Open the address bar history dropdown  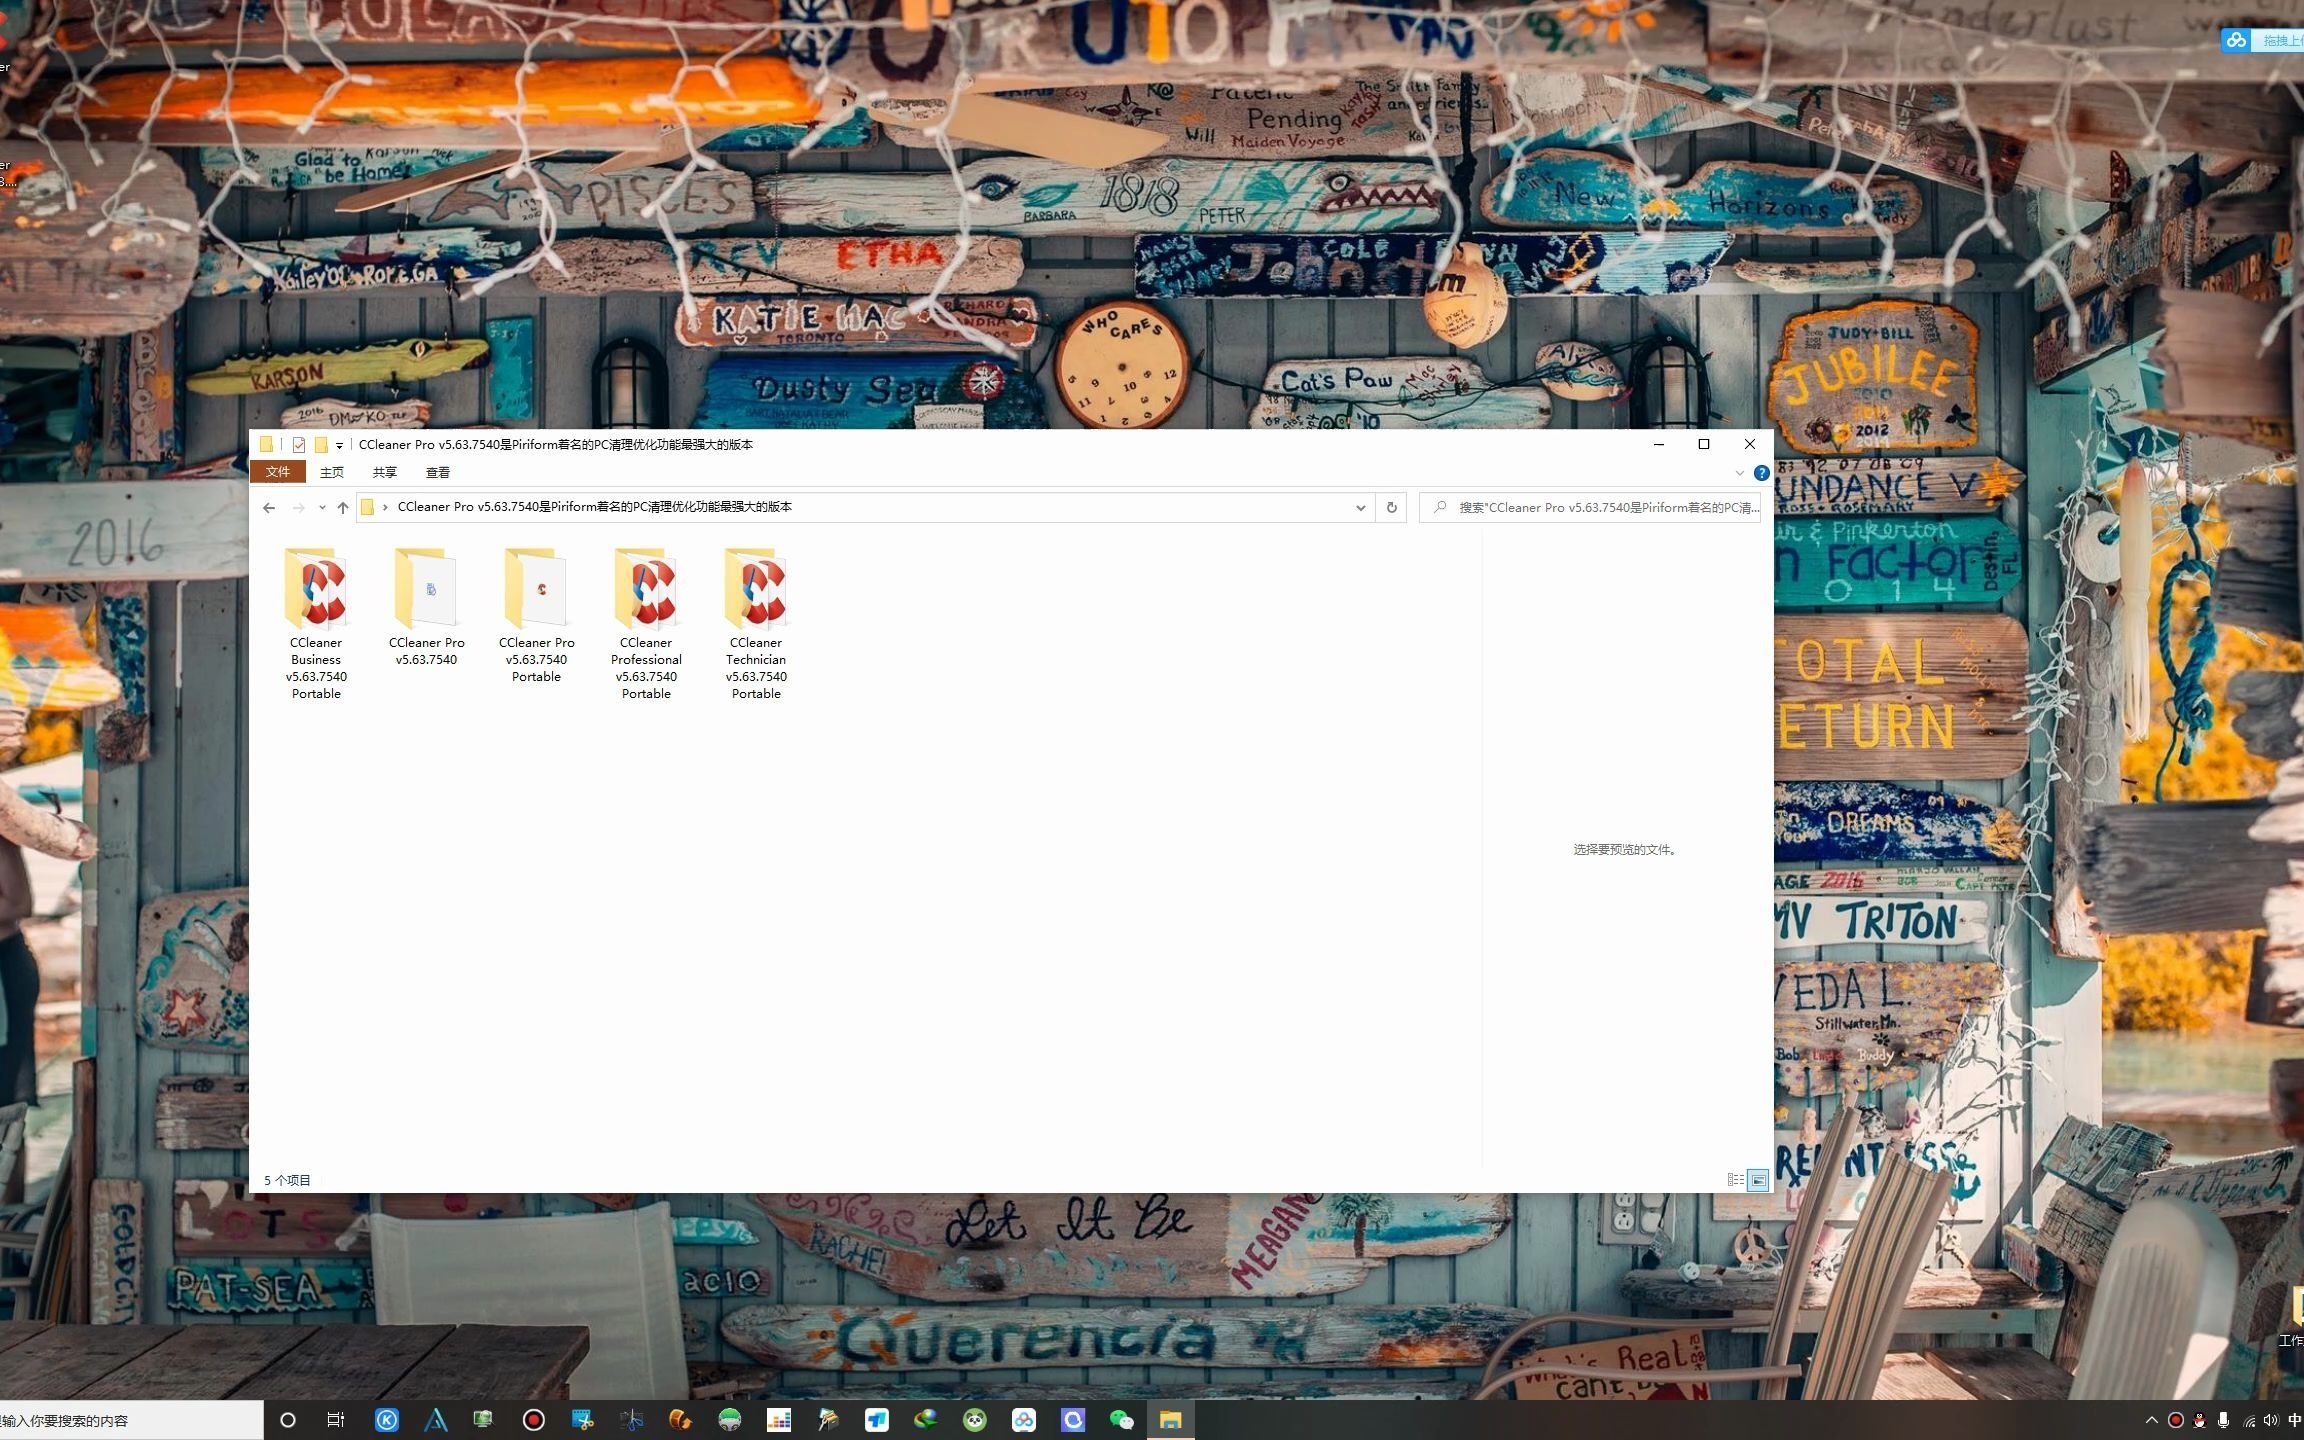pyautogui.click(x=1360, y=508)
